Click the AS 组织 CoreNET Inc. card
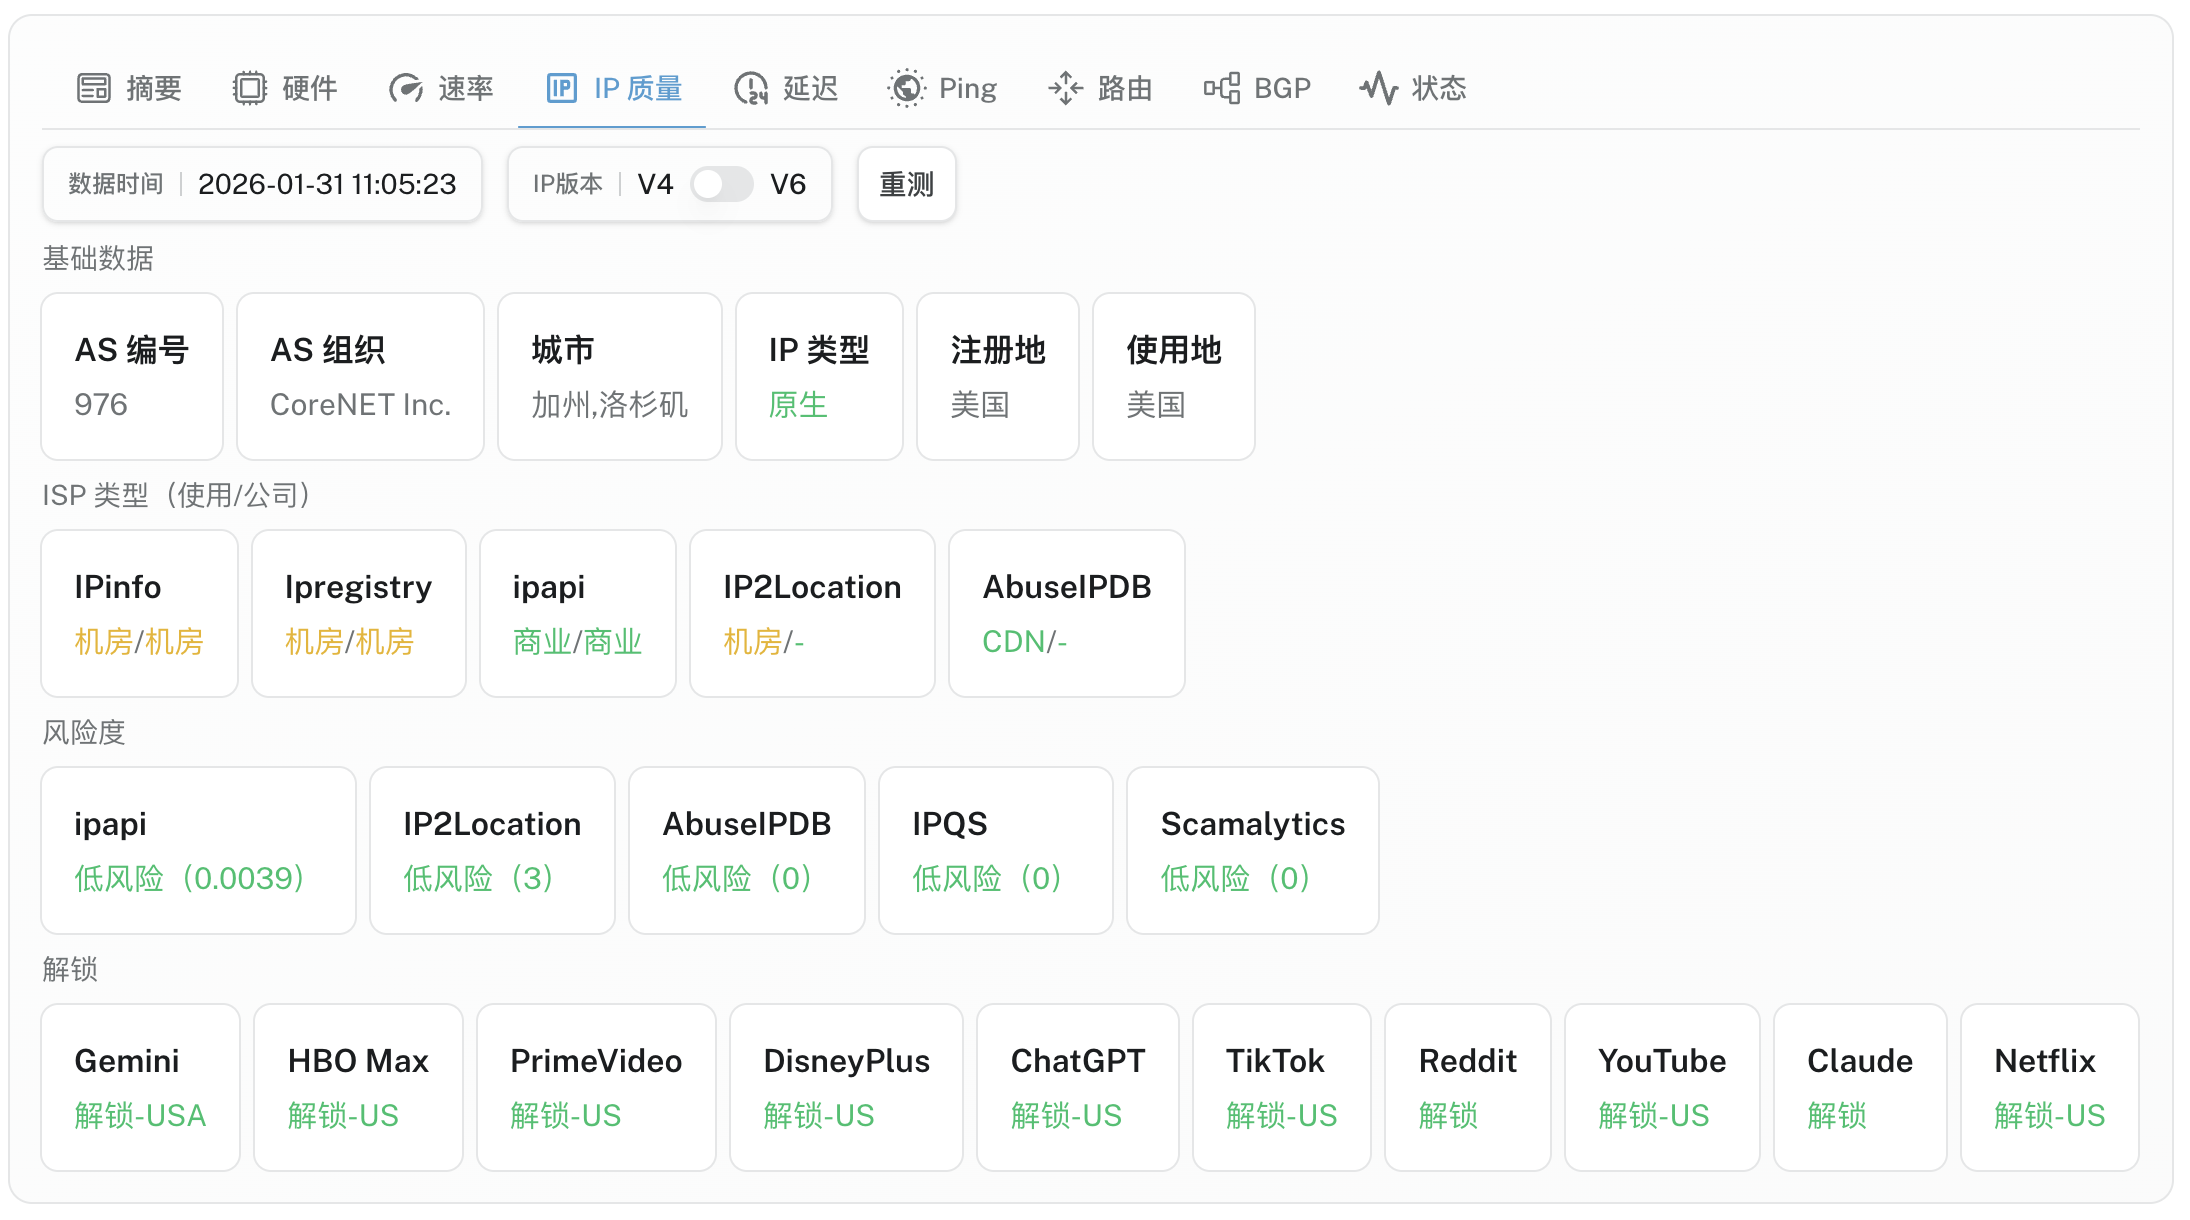The height and width of the screenshot is (1220, 2190). (360, 376)
